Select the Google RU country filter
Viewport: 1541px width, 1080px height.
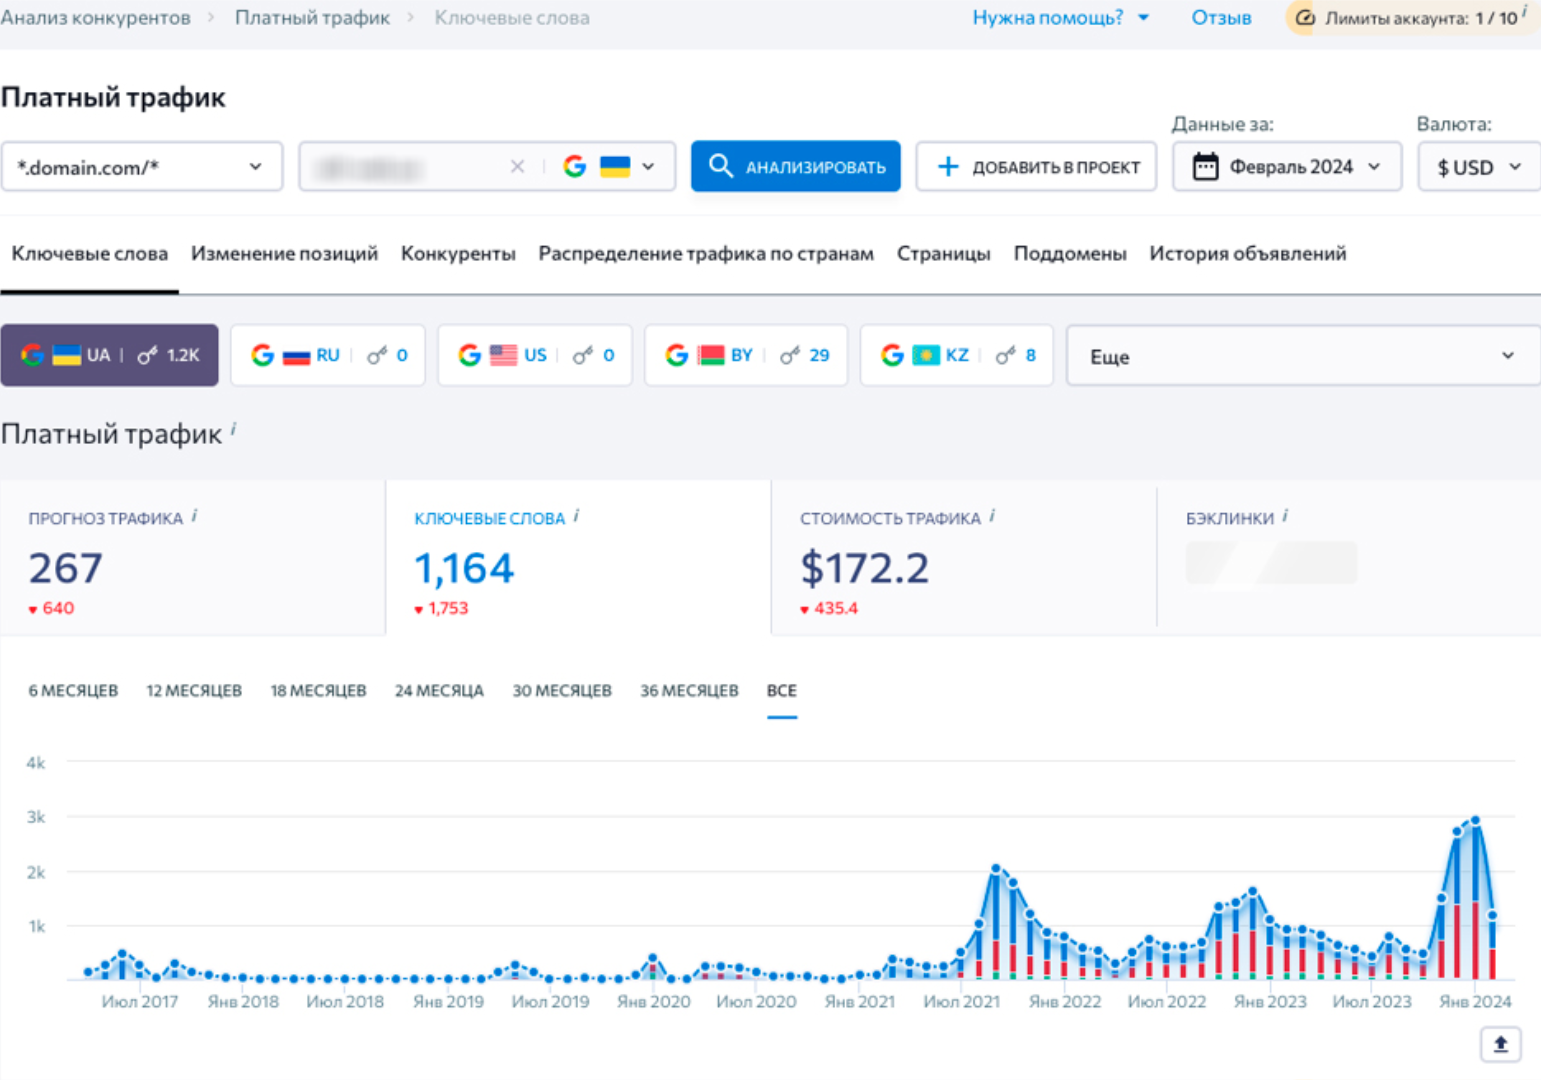coord(328,354)
